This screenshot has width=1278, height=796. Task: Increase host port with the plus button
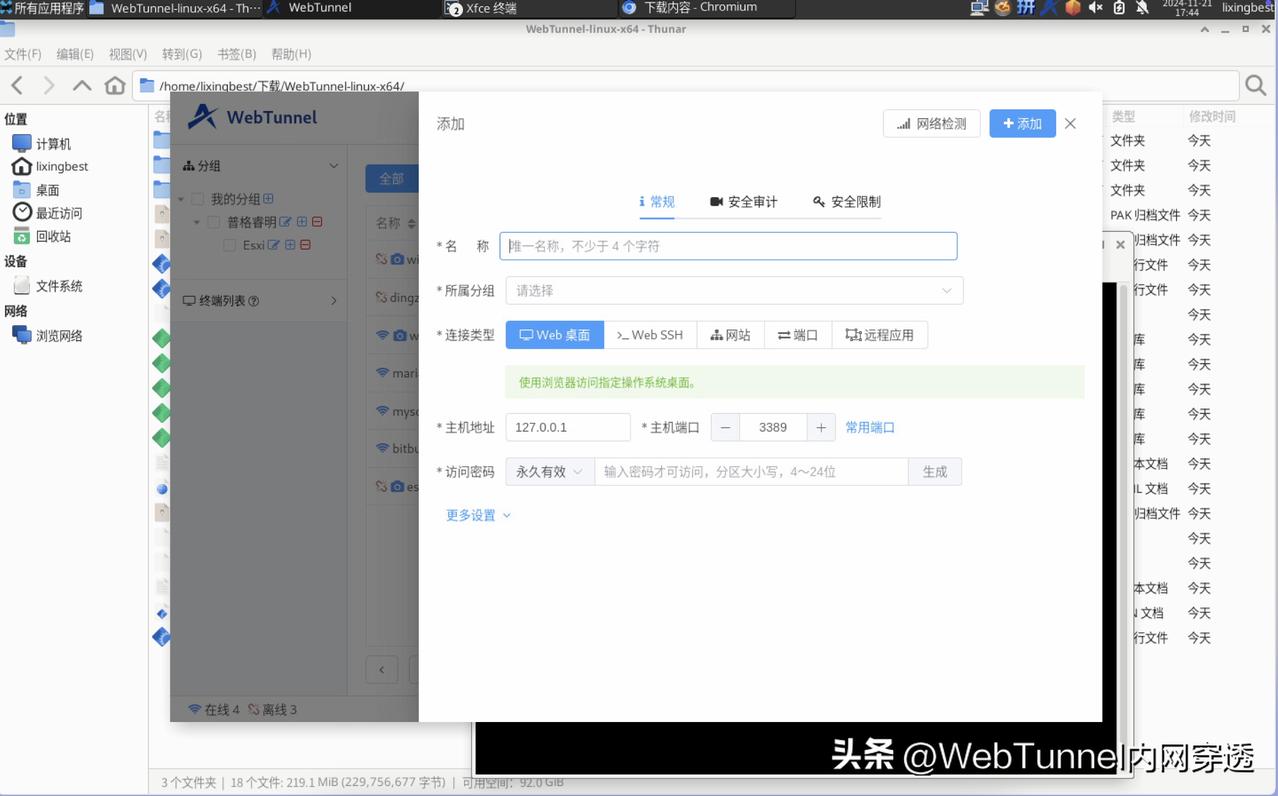pyautogui.click(x=820, y=427)
